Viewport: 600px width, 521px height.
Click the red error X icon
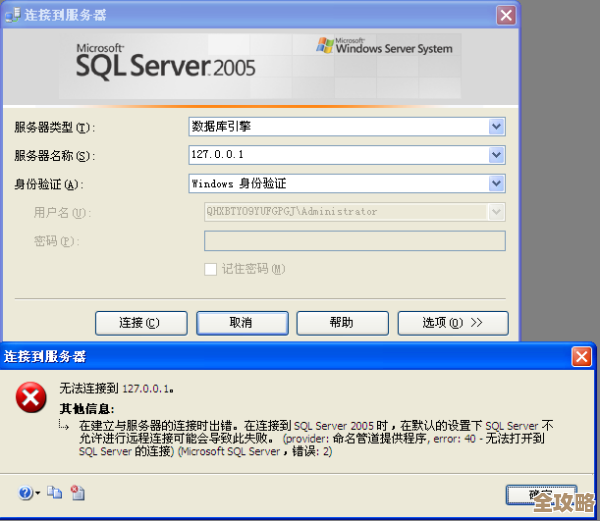click(x=31, y=397)
